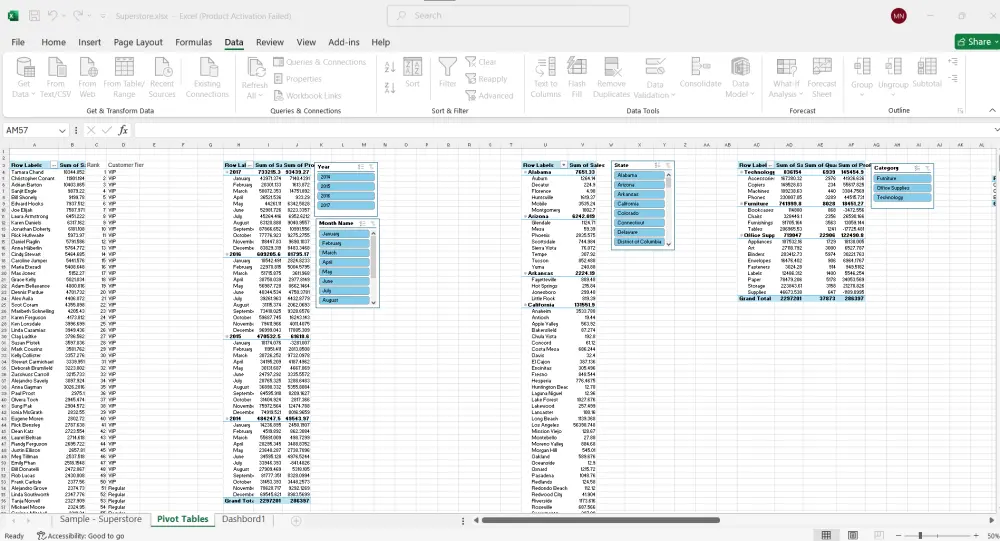
Task: Open the custom Sort dialog
Action: [413, 73]
